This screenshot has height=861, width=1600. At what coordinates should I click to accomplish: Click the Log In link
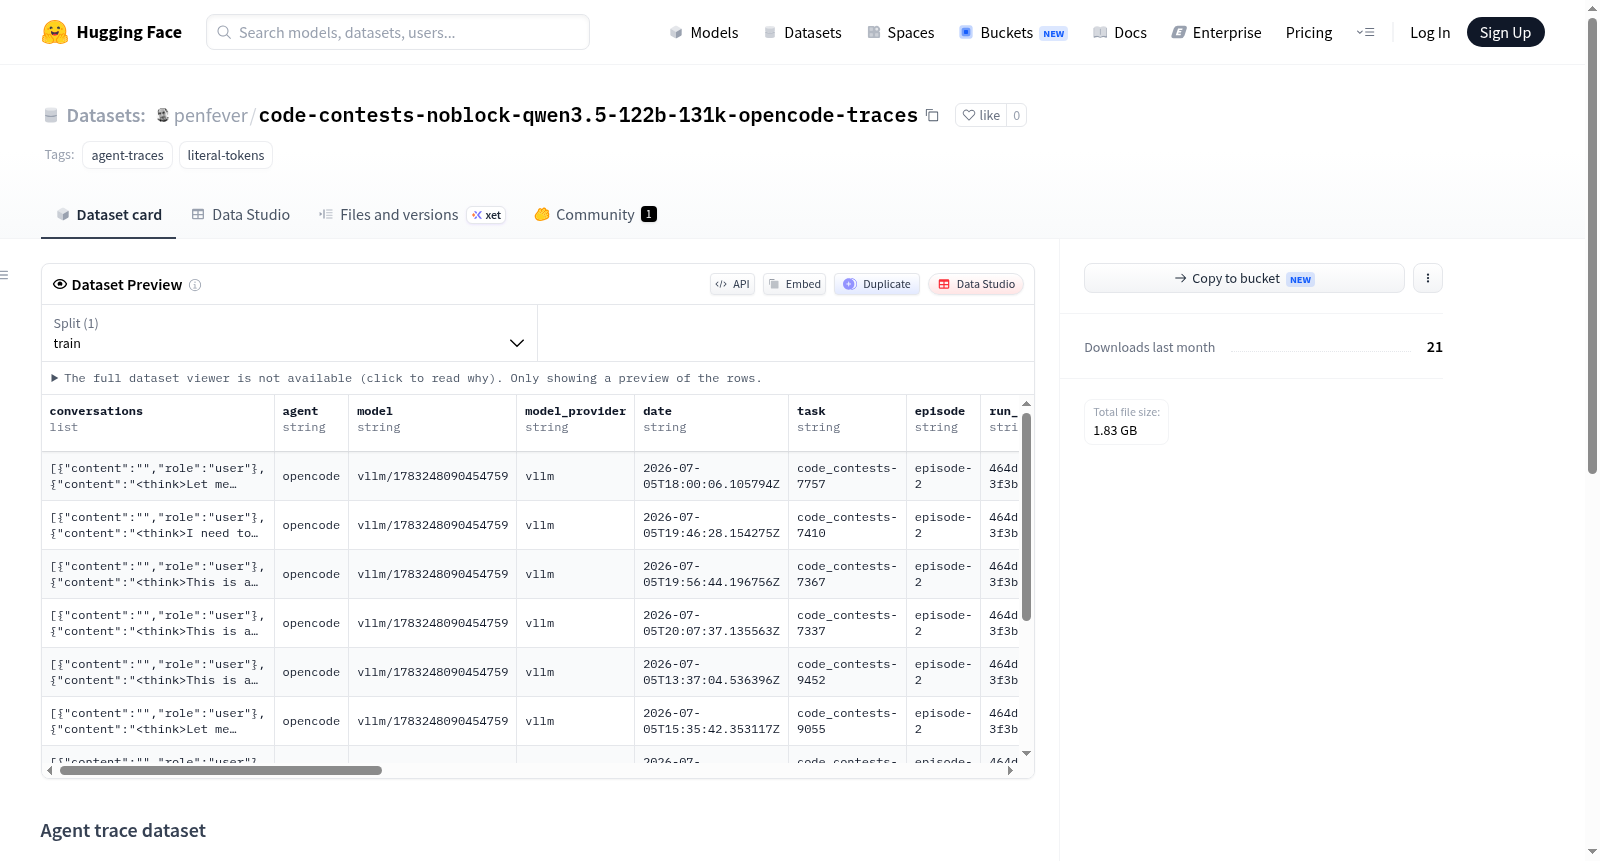(1430, 32)
